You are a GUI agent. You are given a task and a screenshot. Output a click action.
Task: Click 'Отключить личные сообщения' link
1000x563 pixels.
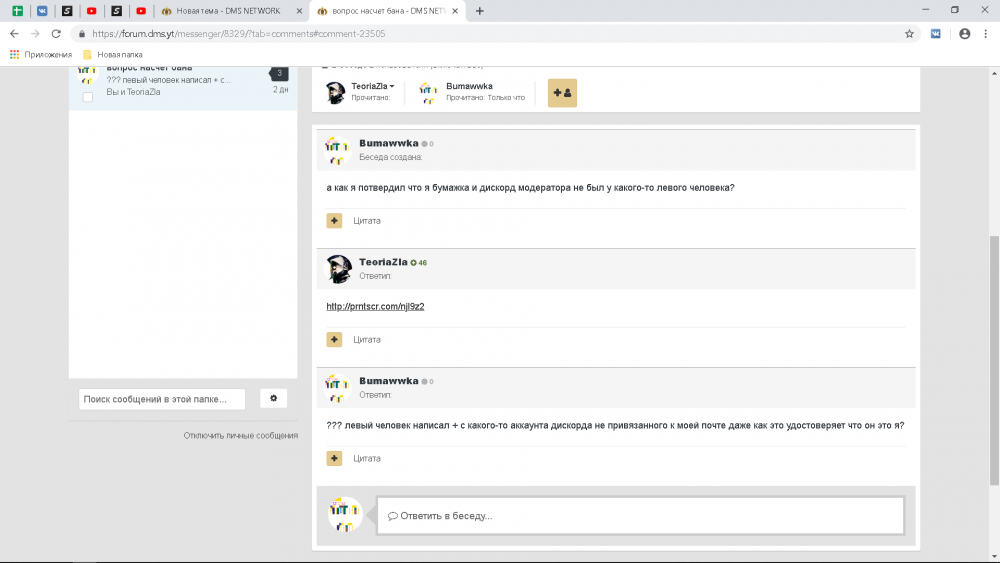(240, 435)
